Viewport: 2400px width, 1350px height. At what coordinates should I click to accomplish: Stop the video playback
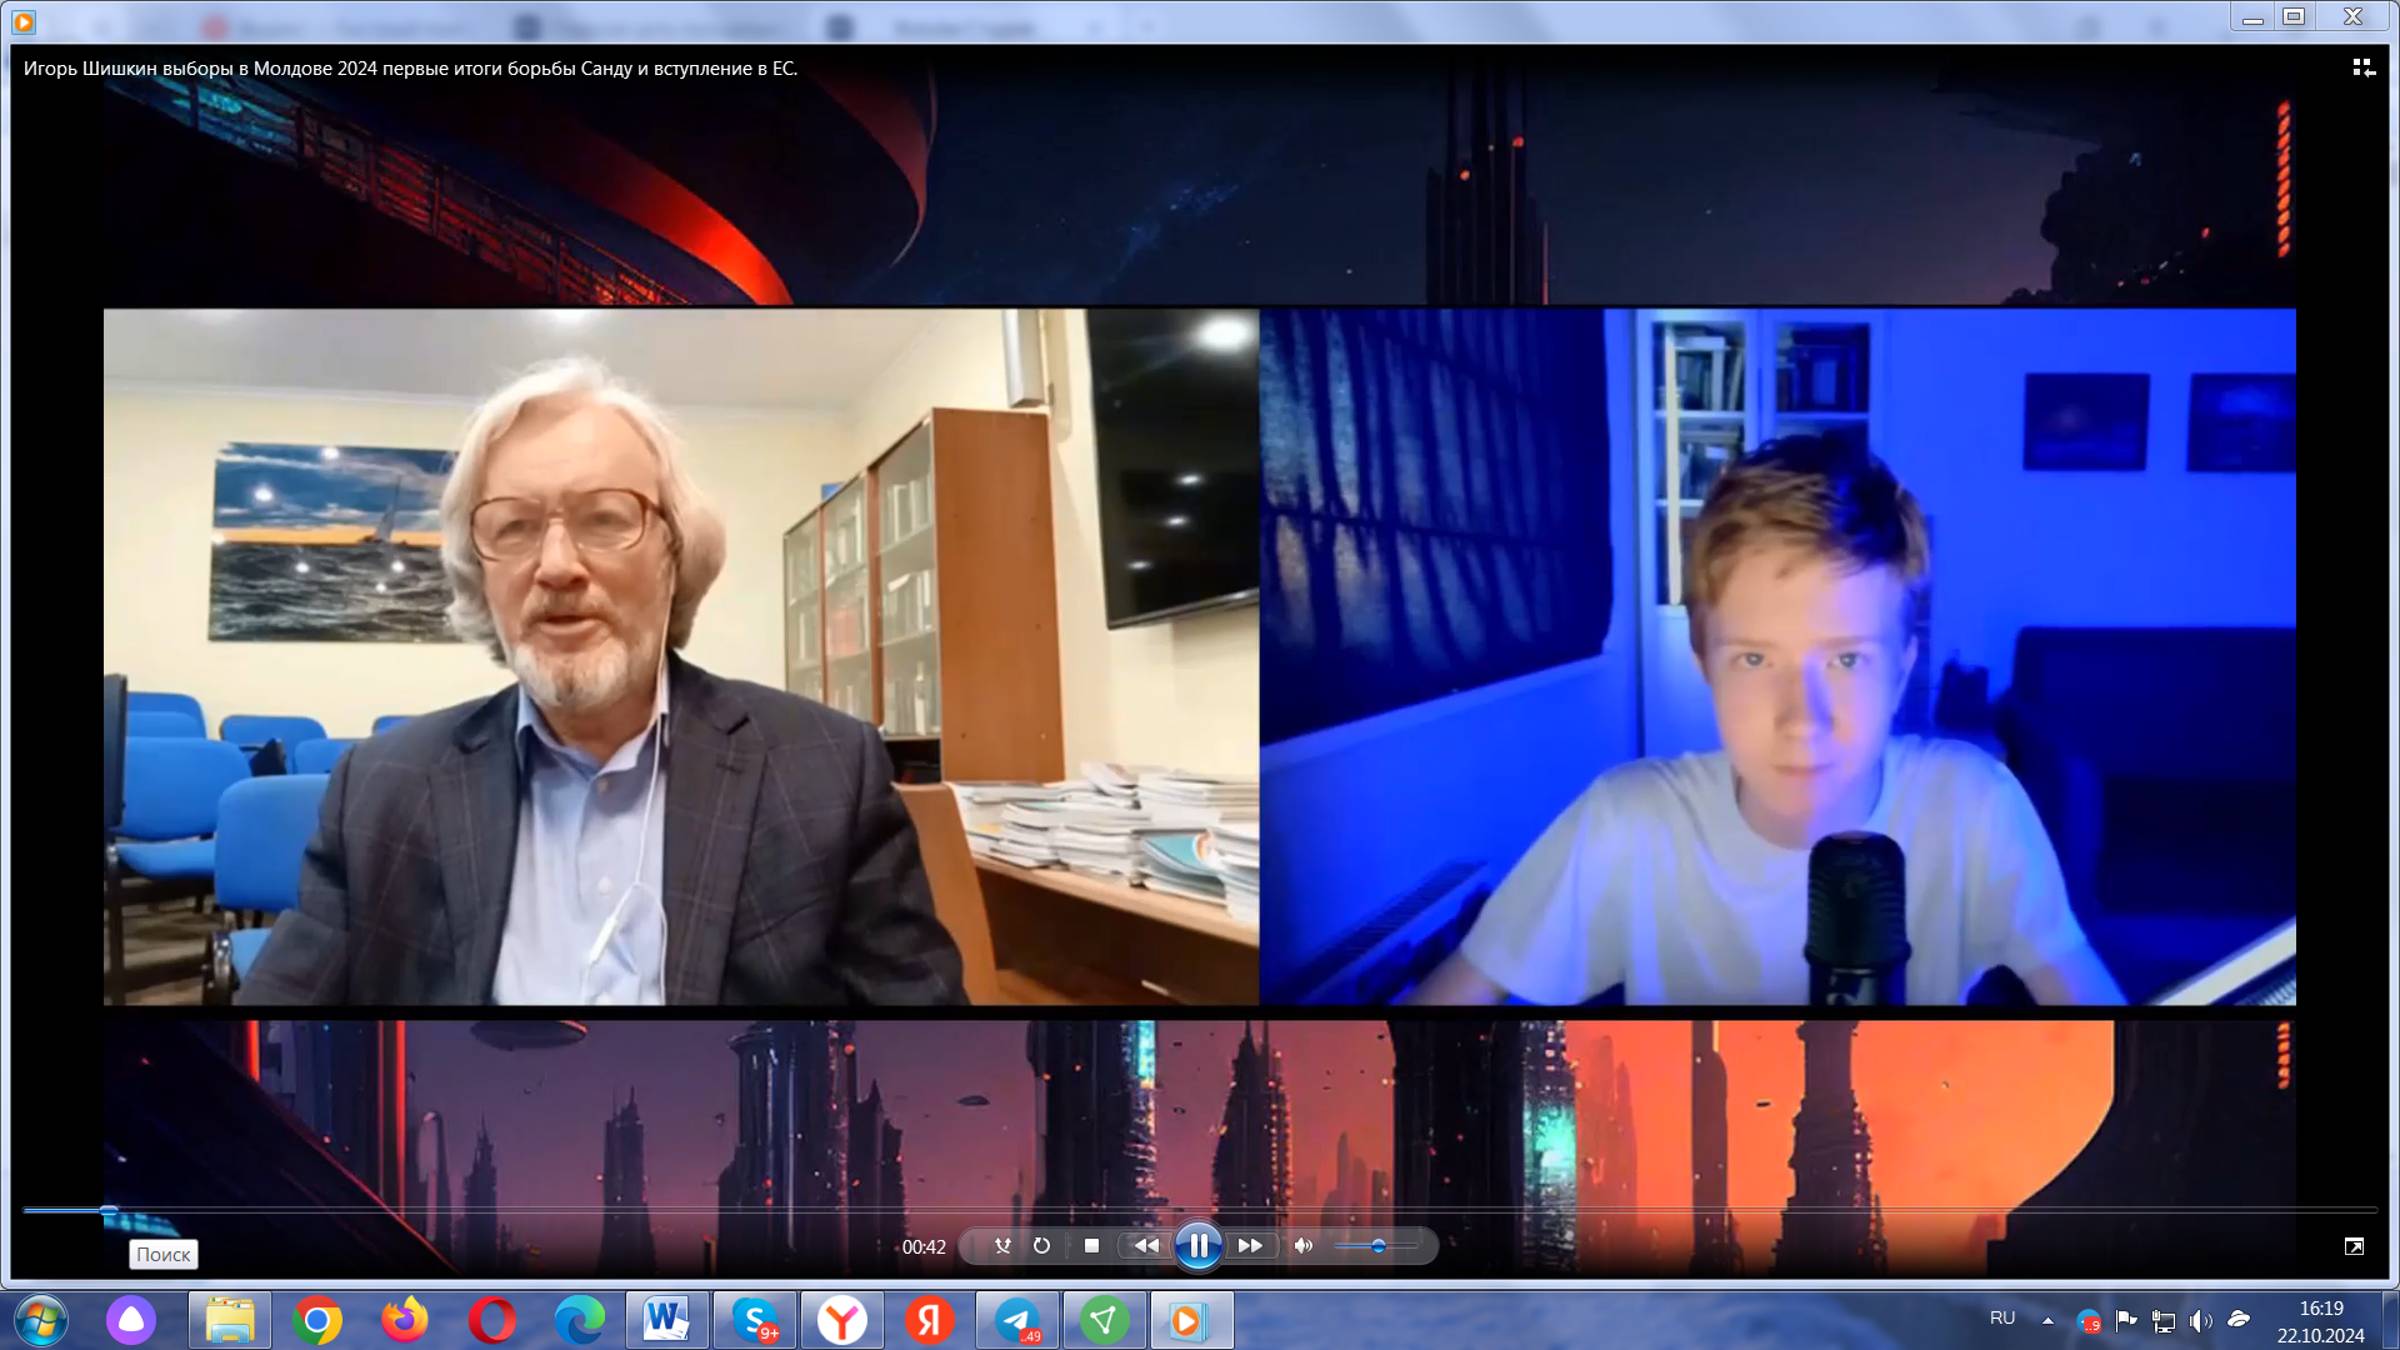1092,1245
